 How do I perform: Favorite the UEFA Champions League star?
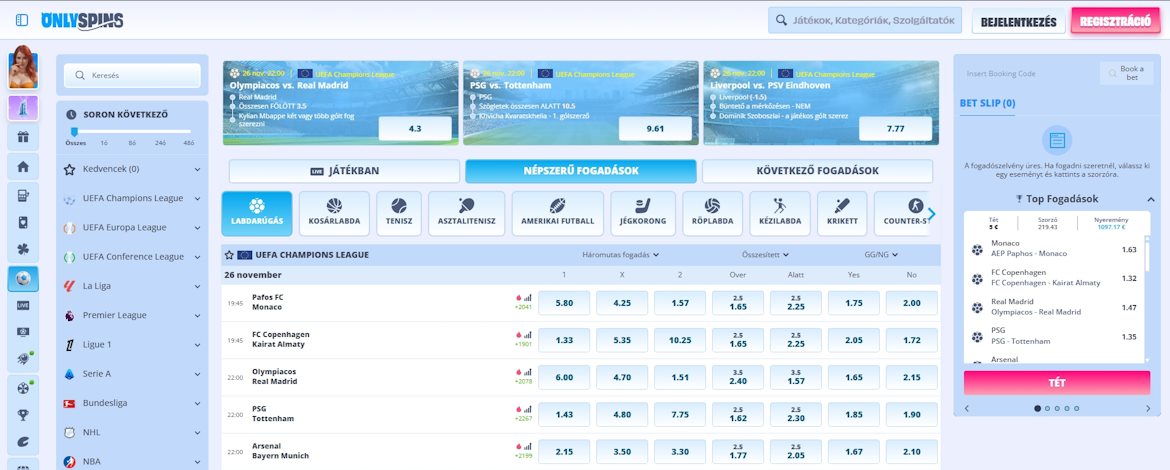click(230, 255)
